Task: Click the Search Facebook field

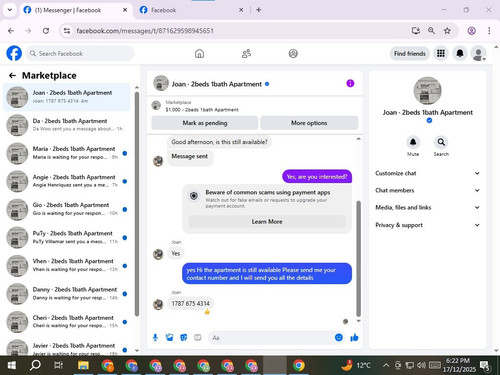Action: (x=80, y=53)
